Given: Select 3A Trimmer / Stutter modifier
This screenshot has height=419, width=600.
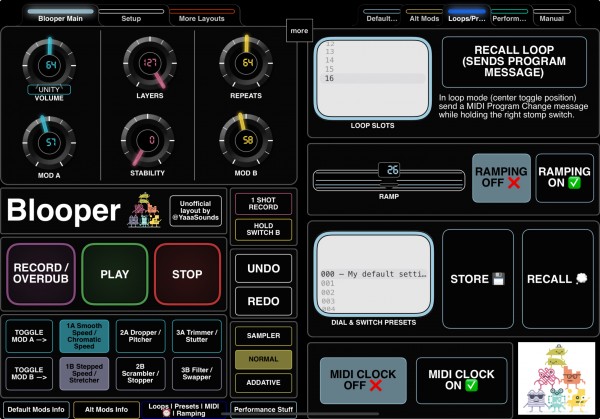Looking at the screenshot, I should [x=197, y=336].
